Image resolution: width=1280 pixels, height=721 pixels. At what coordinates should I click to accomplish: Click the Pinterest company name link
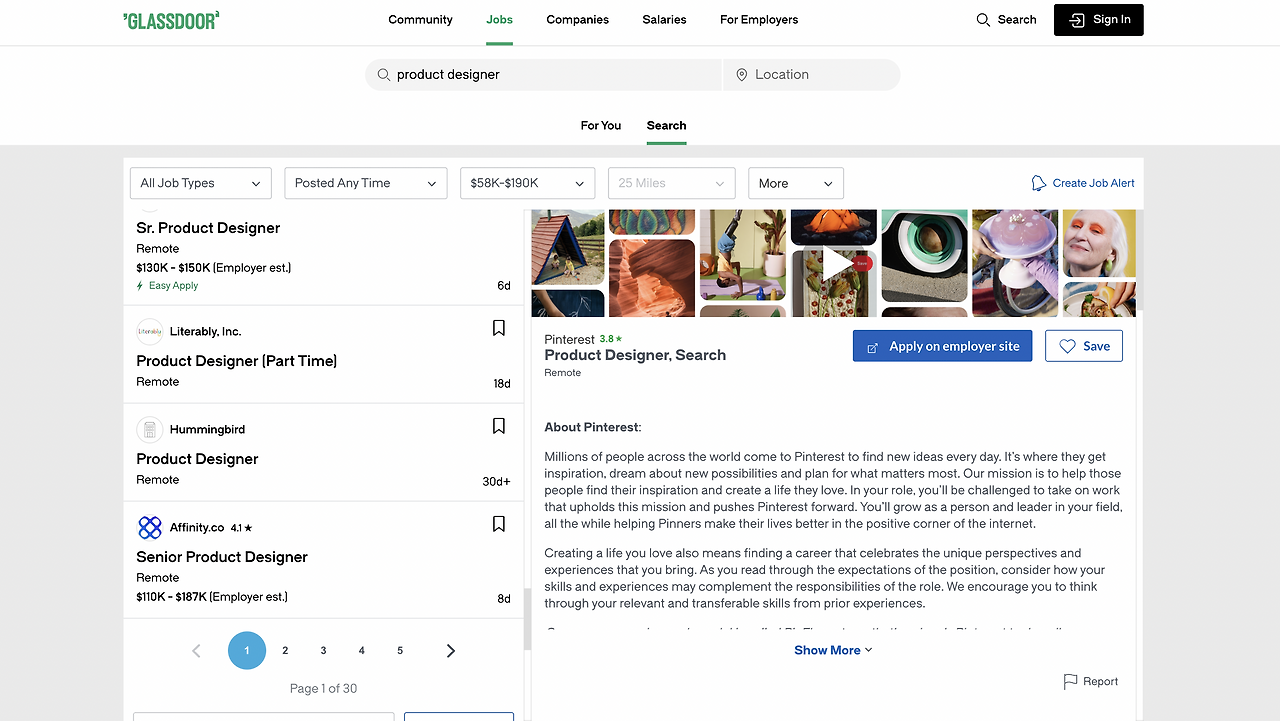(x=569, y=340)
